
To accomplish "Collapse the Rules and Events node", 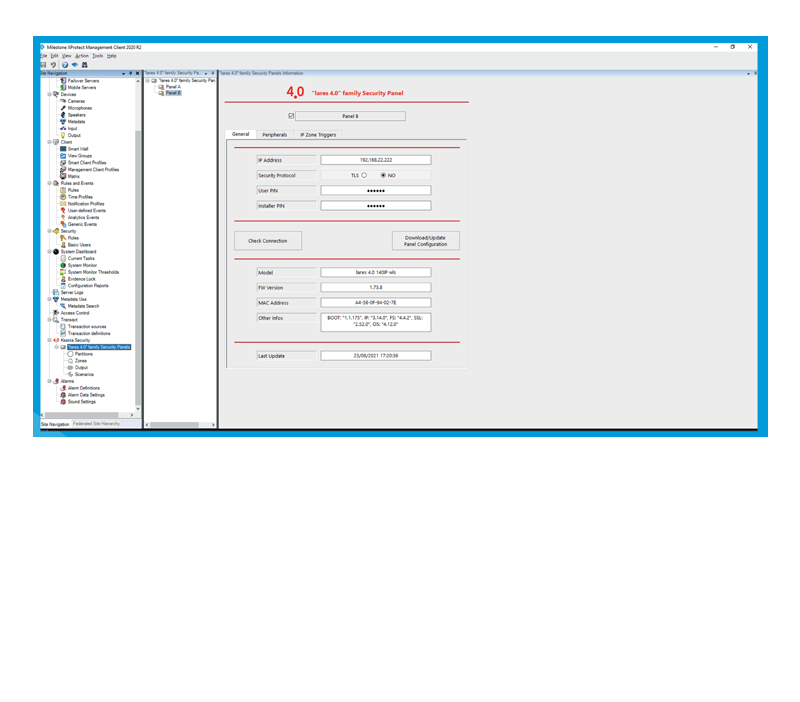I will point(49,183).
